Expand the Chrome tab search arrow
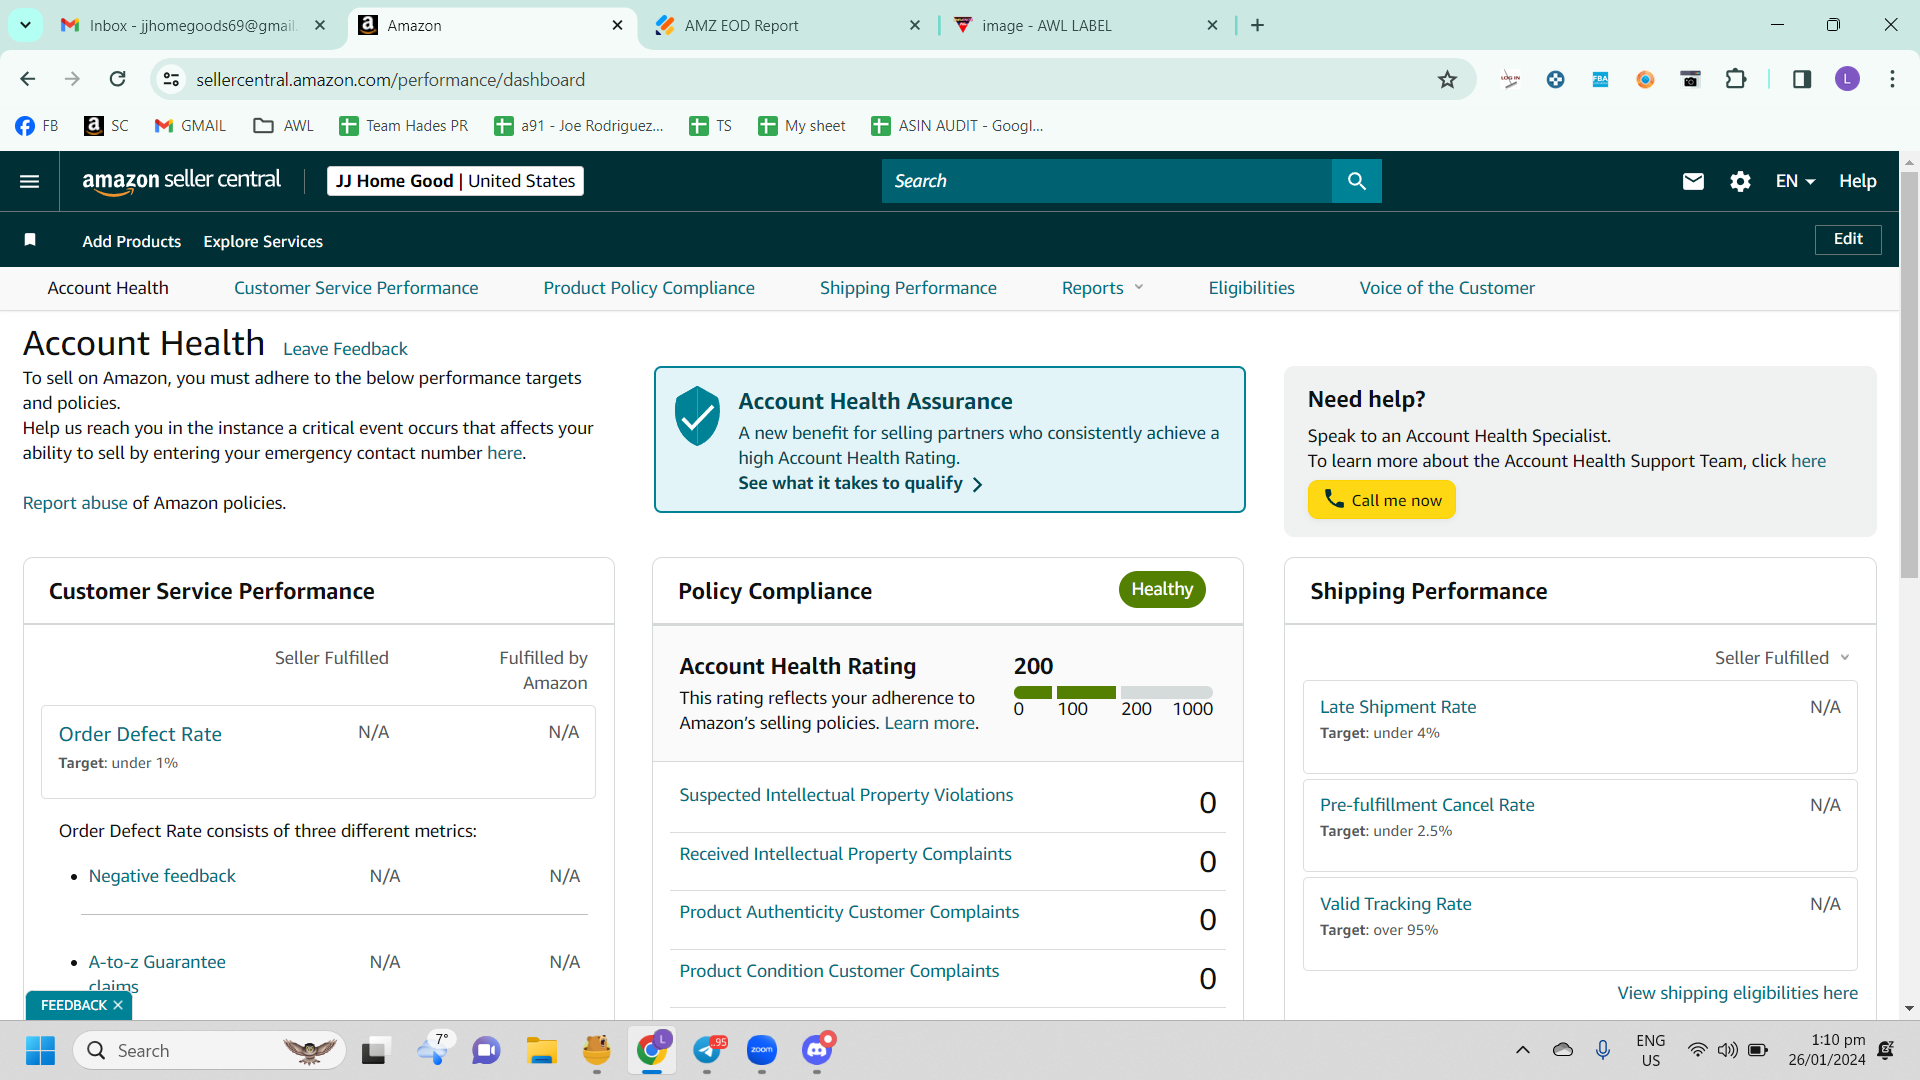The height and width of the screenshot is (1080, 1920). tap(25, 25)
